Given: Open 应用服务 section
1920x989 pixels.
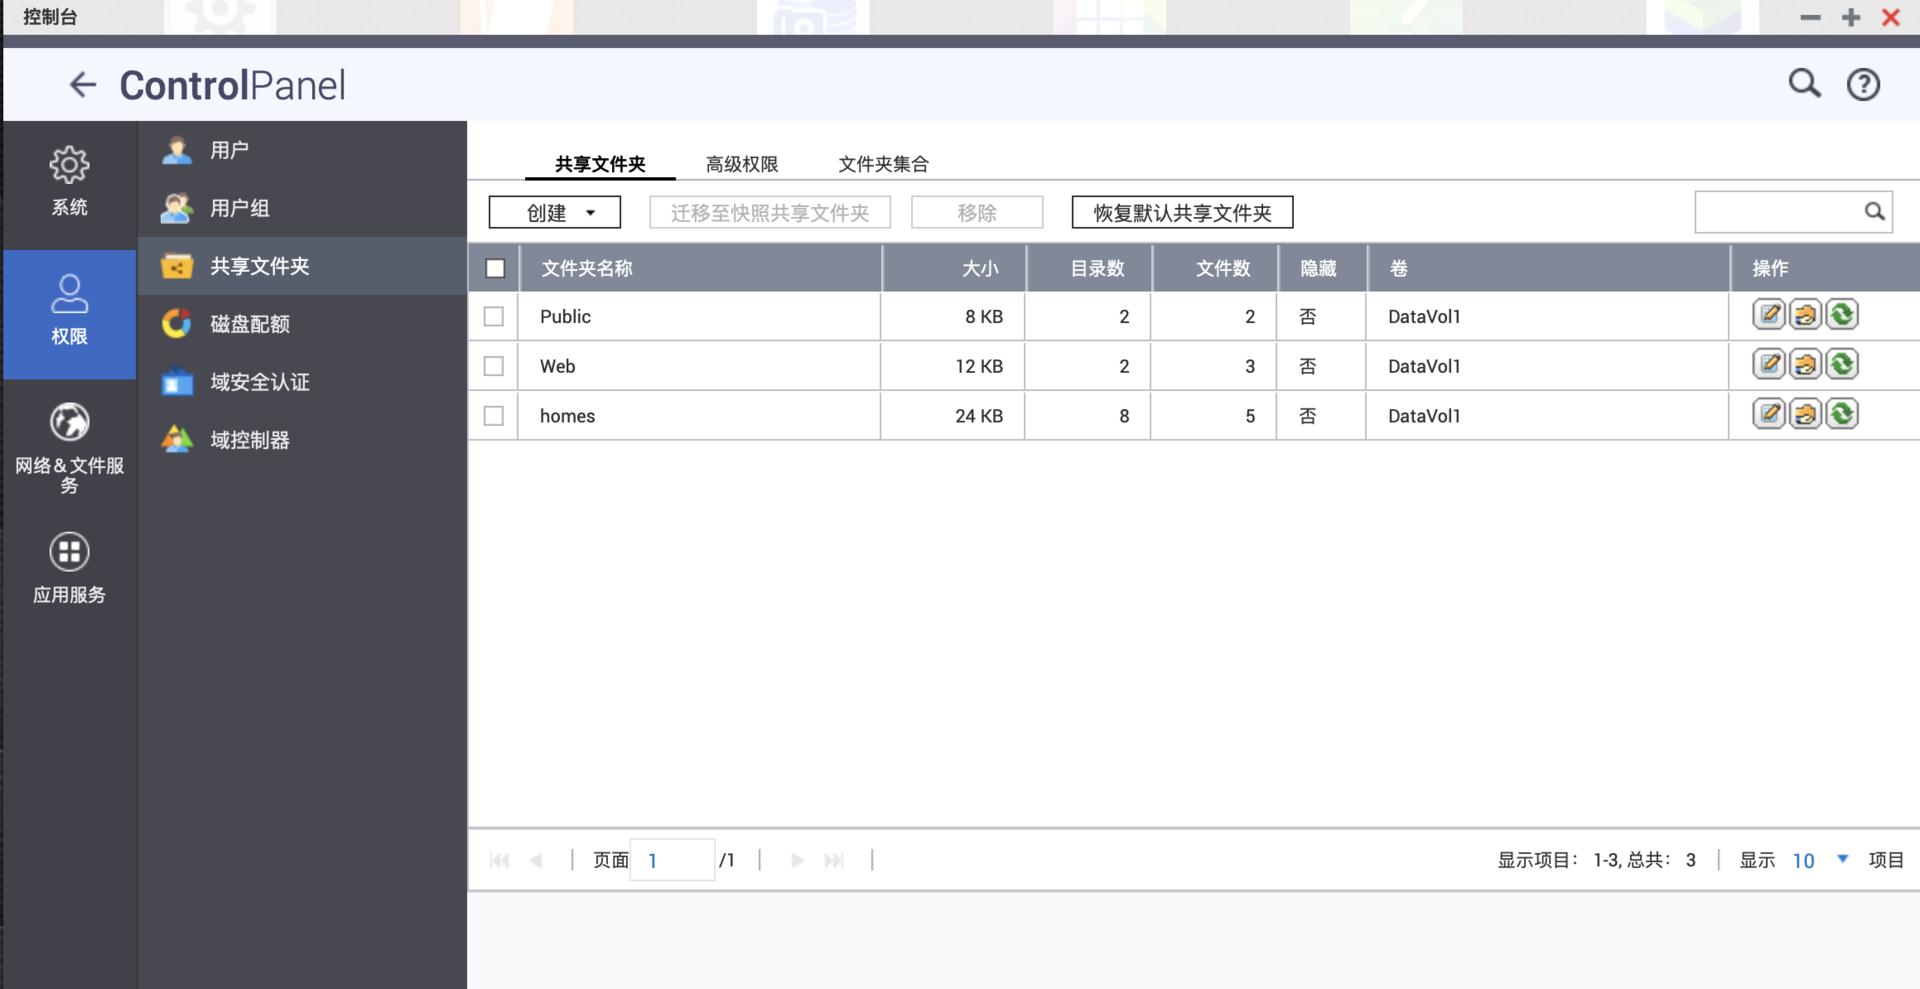Looking at the screenshot, I should tap(68, 567).
